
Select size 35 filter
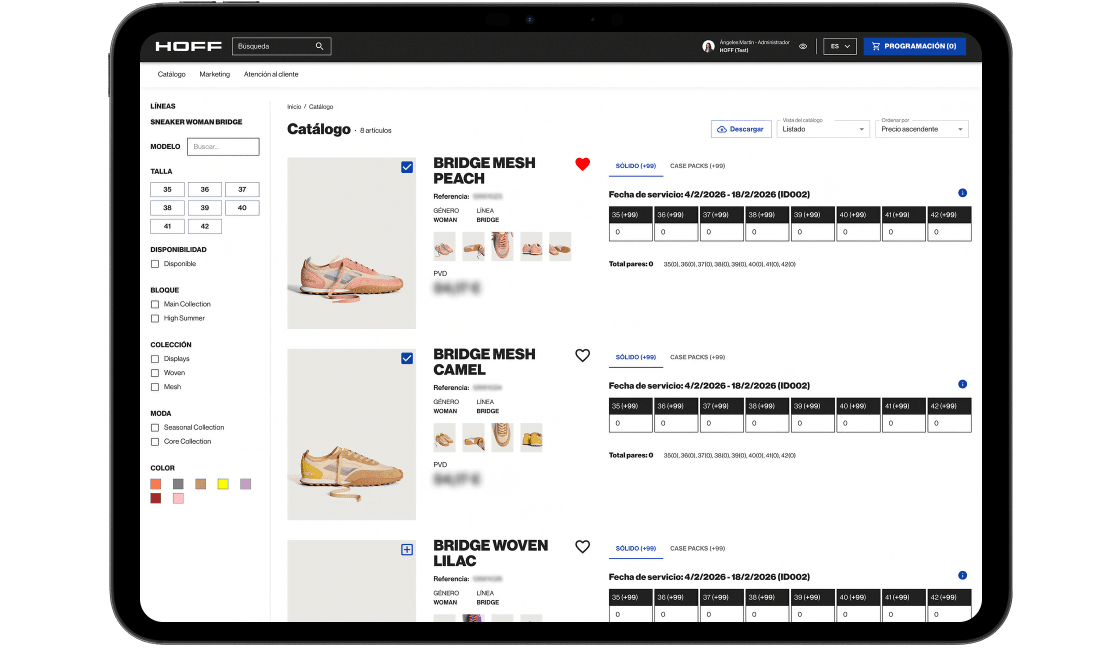tap(167, 190)
